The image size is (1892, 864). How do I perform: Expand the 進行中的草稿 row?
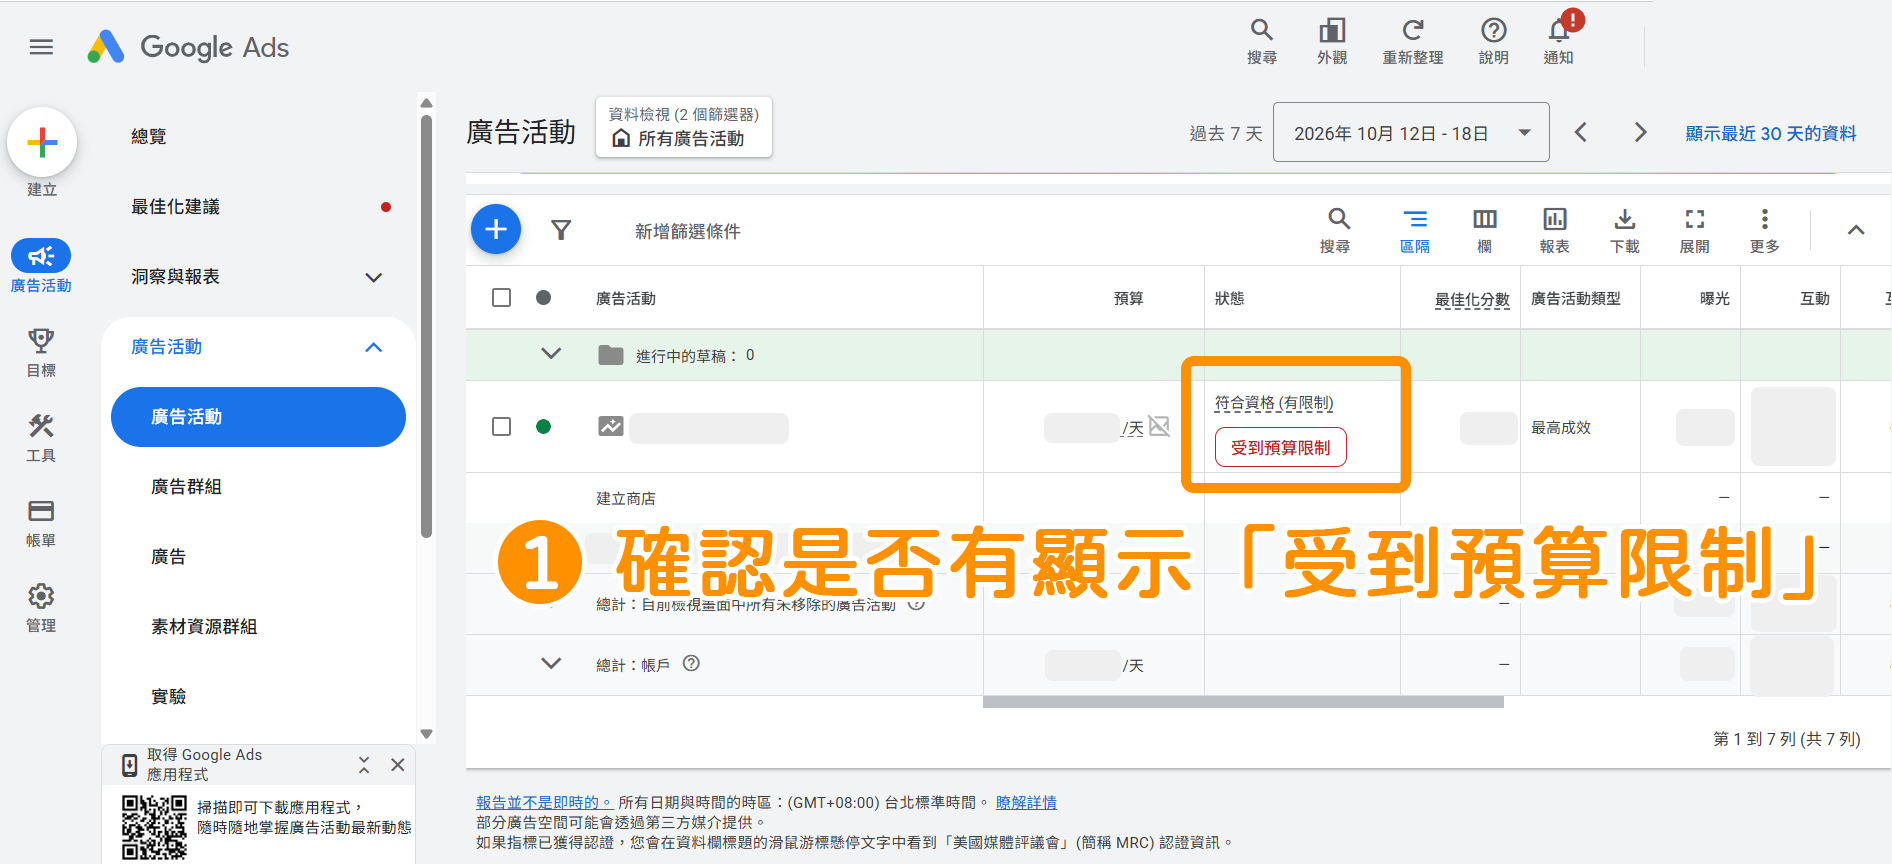point(551,354)
